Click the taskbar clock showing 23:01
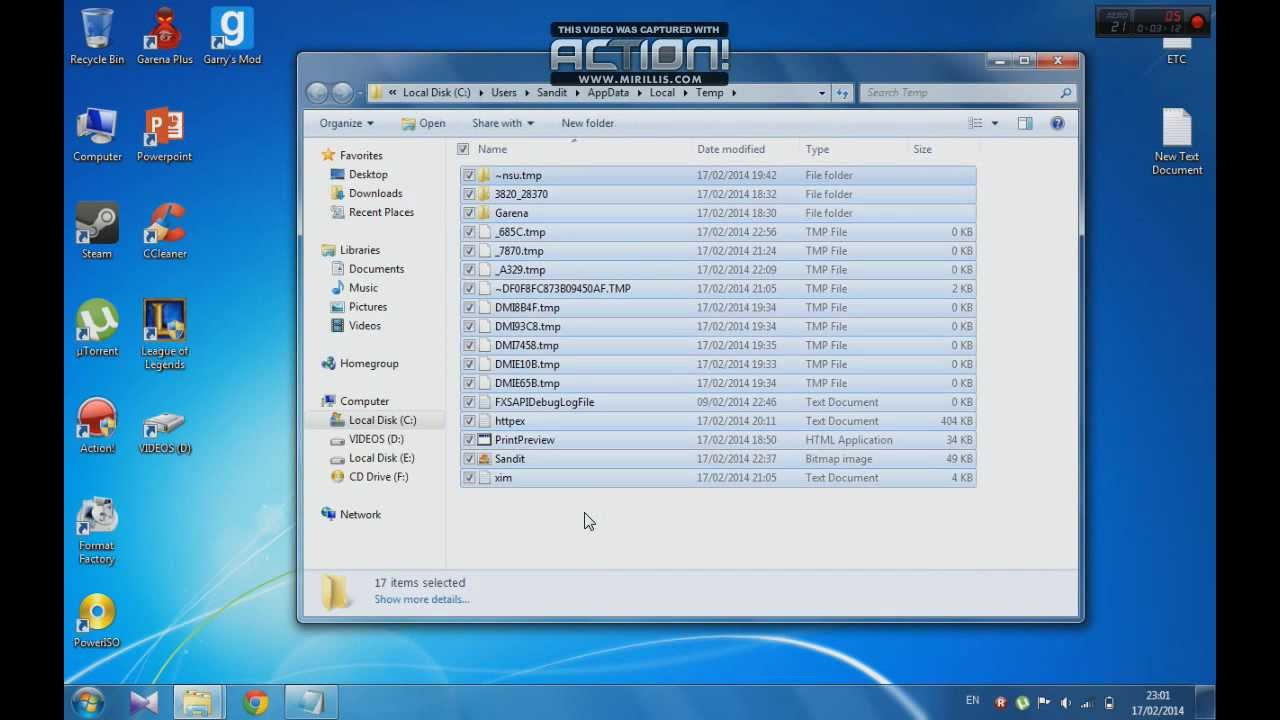The height and width of the screenshot is (720, 1280). coord(1158,703)
